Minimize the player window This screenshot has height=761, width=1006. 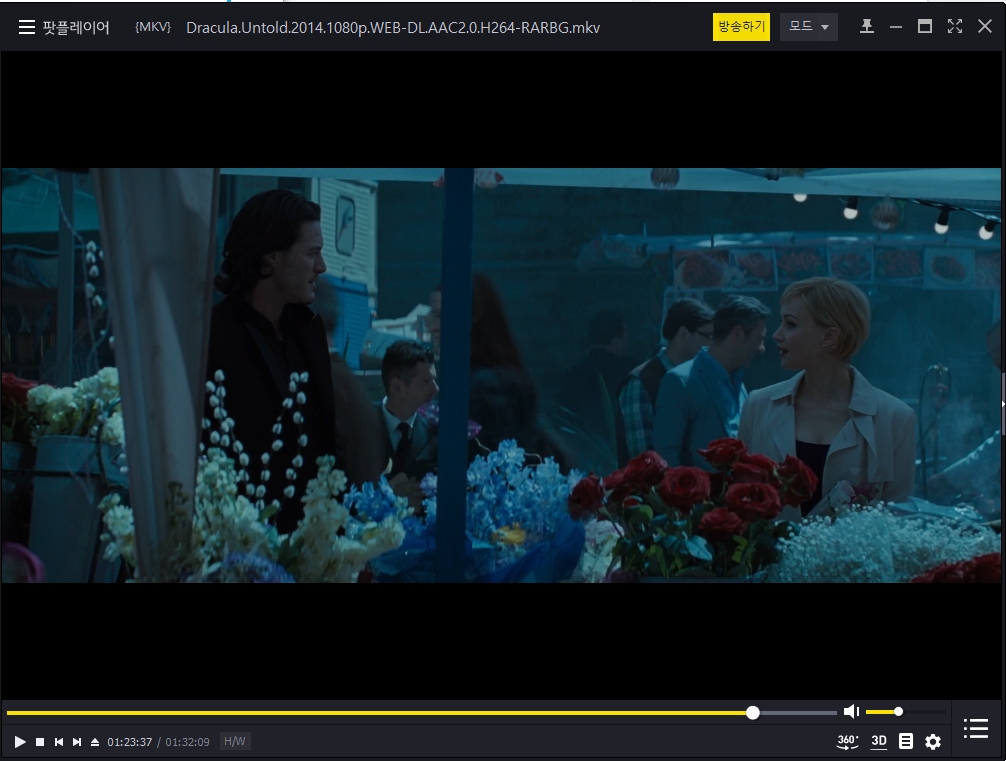tap(896, 27)
